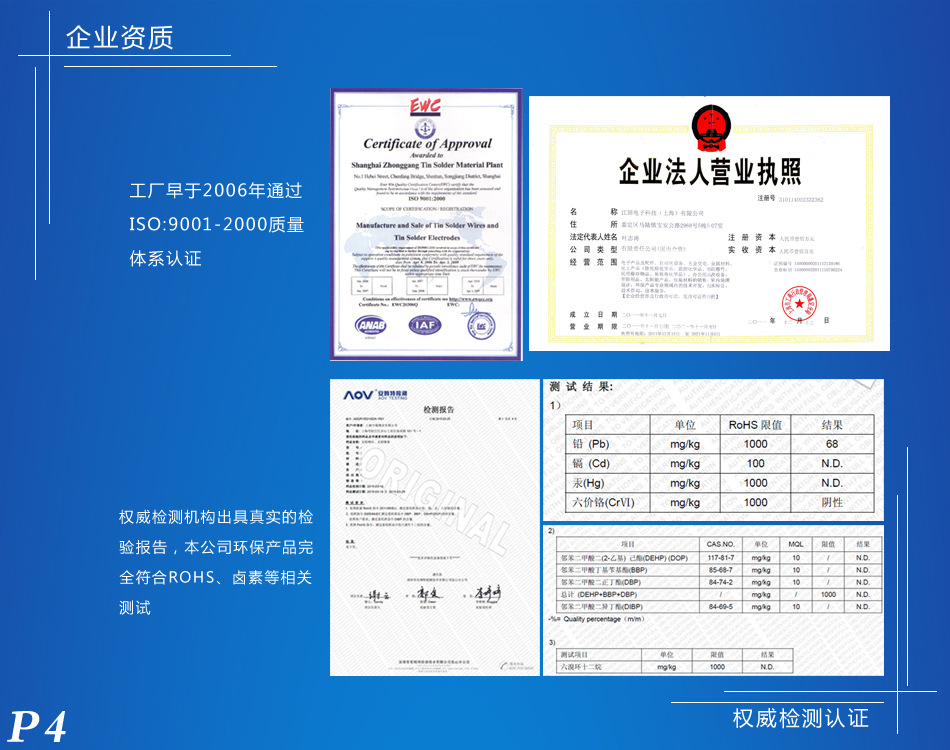
Task: Click the 铅 (Pb) row in results table
Action: (712, 444)
